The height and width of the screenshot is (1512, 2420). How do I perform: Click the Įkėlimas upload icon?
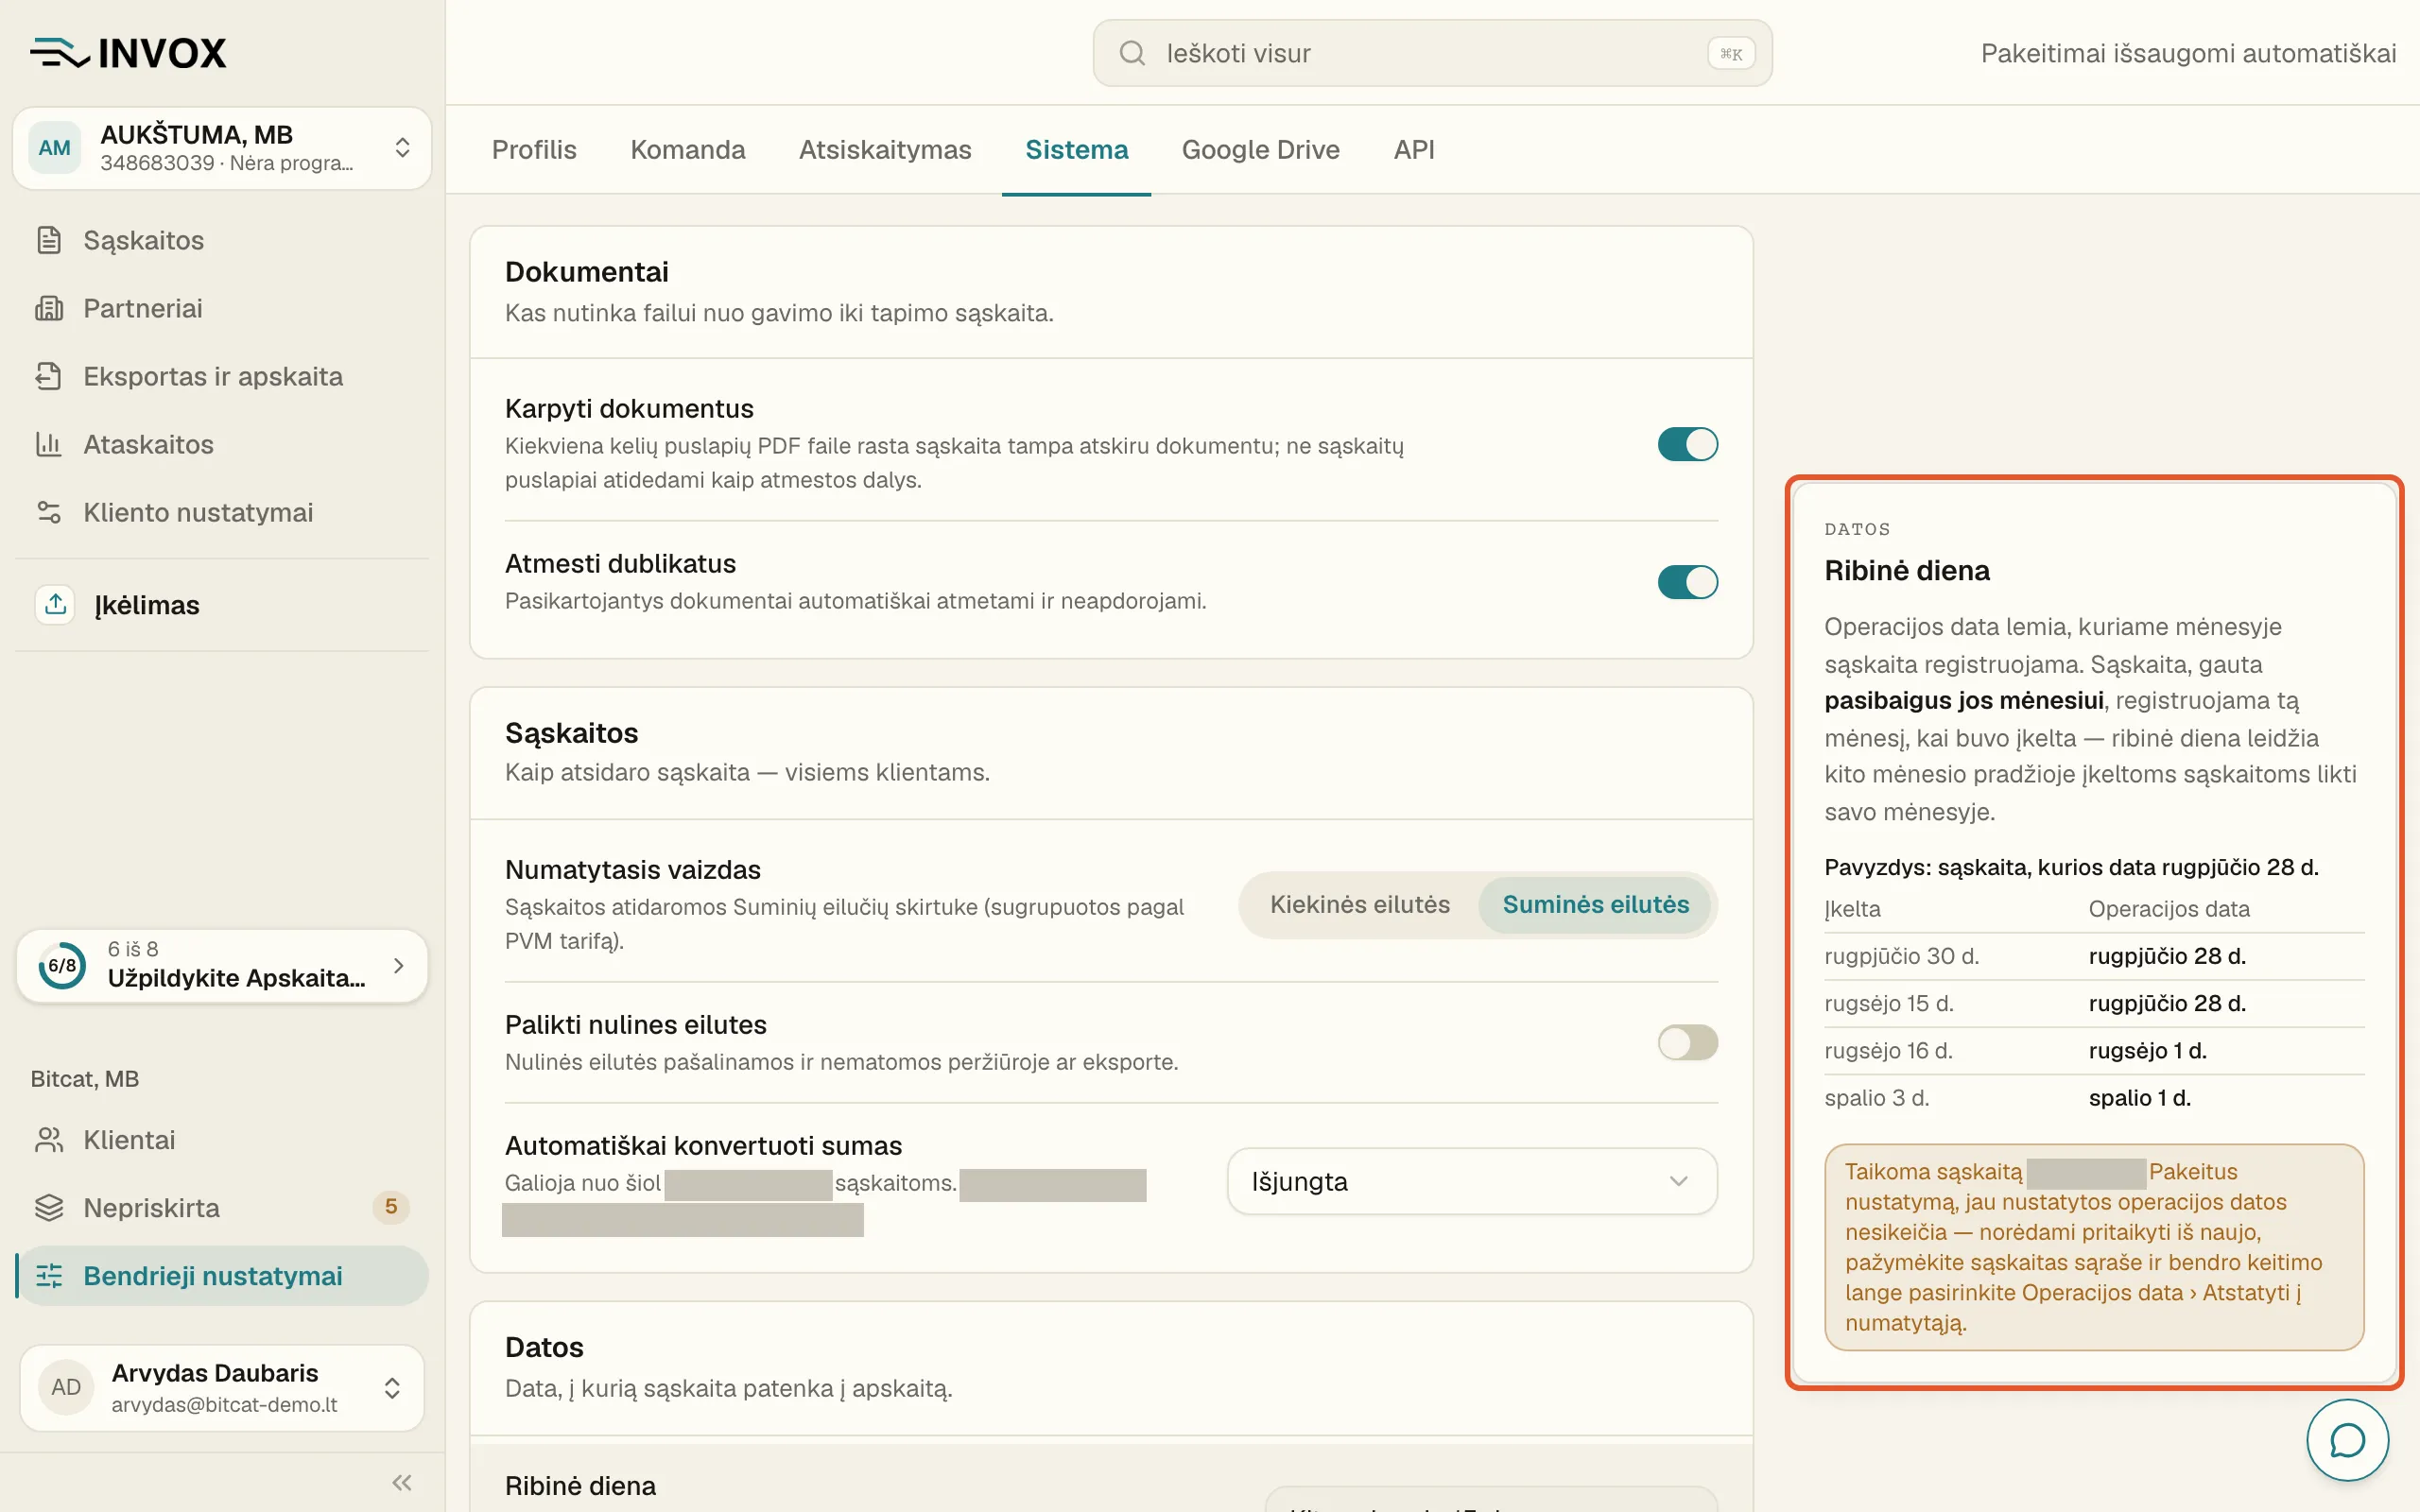pos(55,605)
